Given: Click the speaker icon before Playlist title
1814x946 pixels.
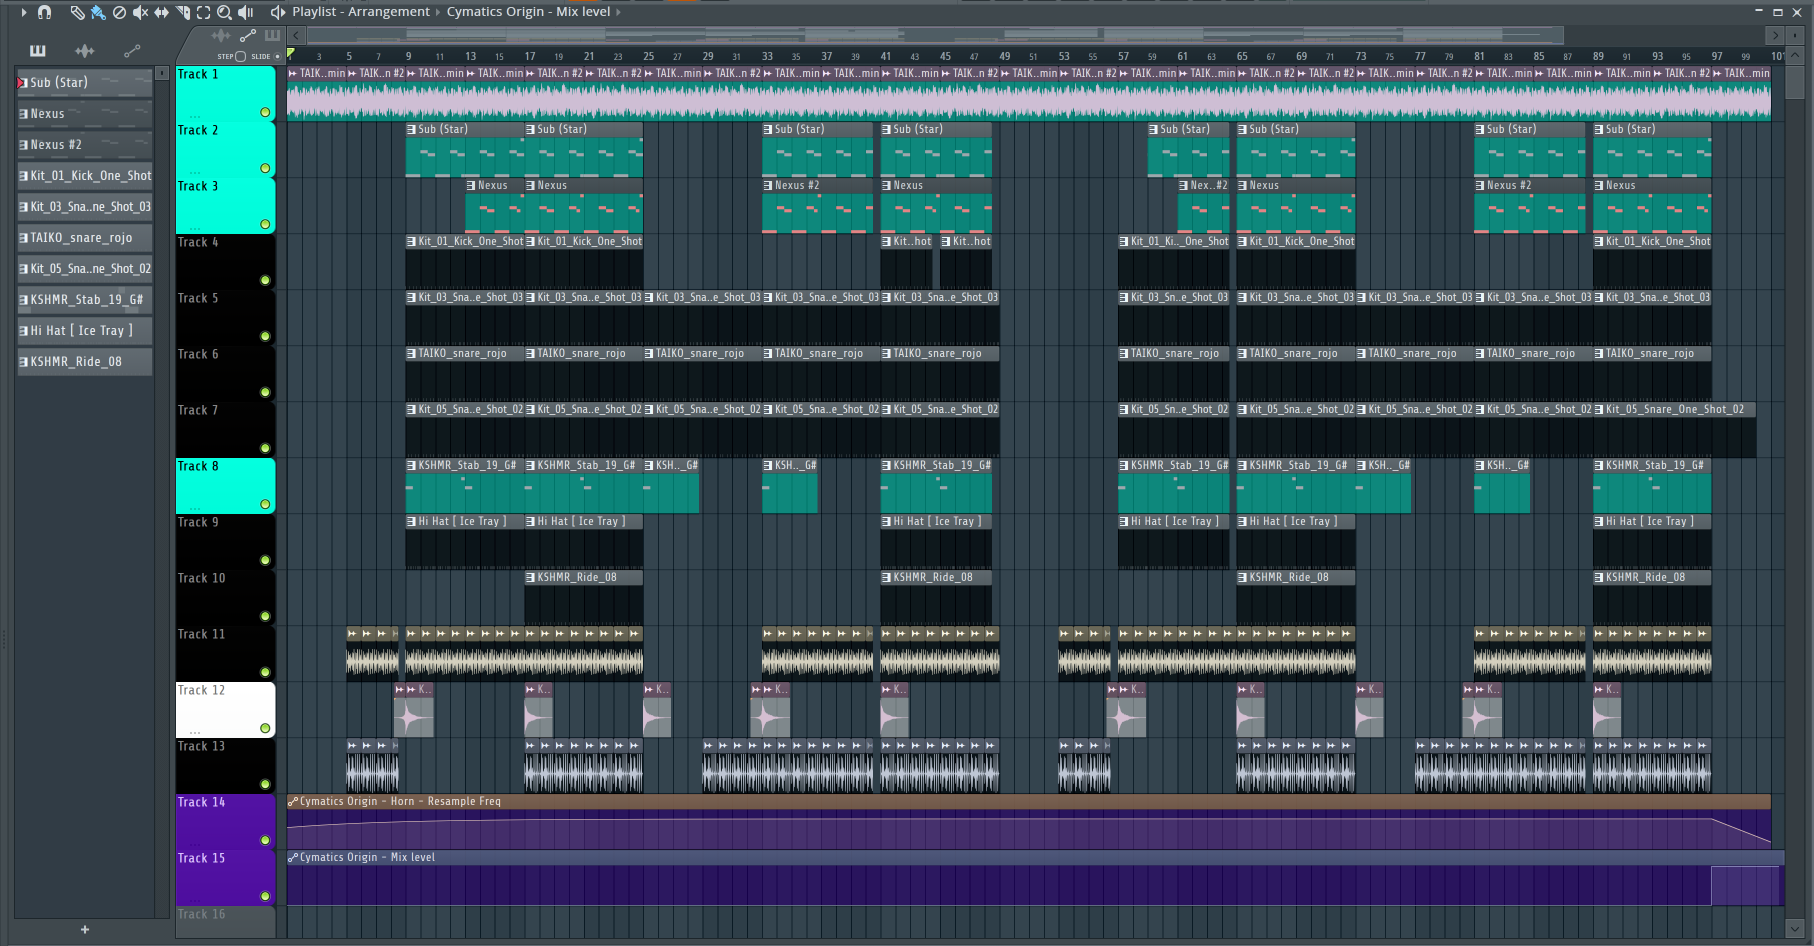Looking at the screenshot, I should pyautogui.click(x=278, y=12).
